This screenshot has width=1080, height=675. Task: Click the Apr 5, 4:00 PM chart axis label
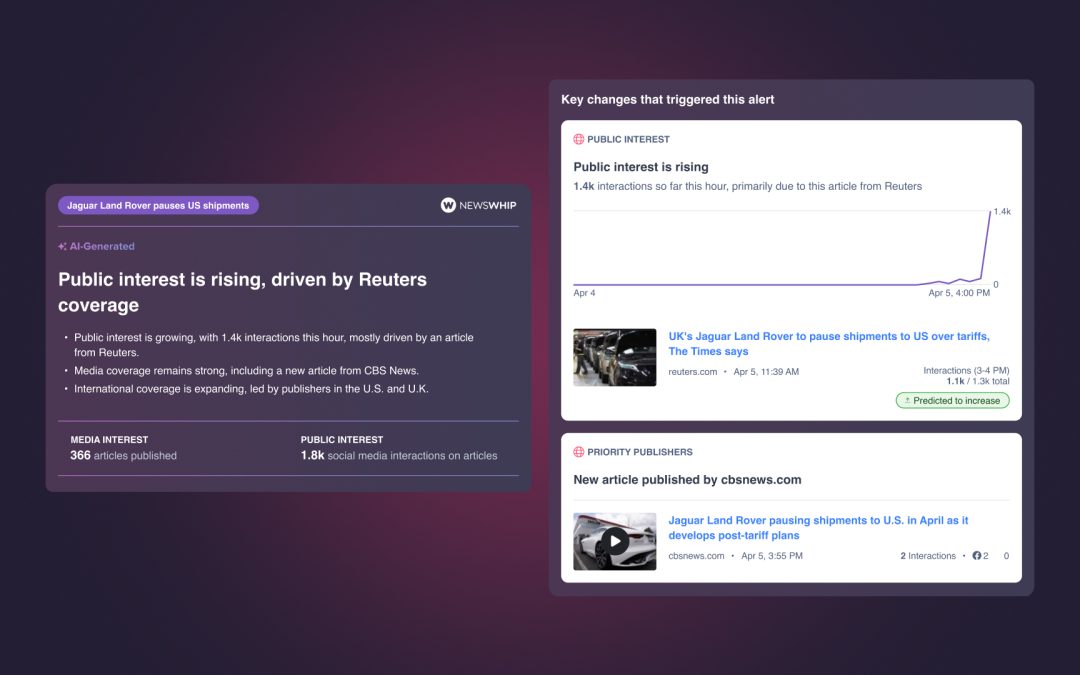[x=958, y=293]
